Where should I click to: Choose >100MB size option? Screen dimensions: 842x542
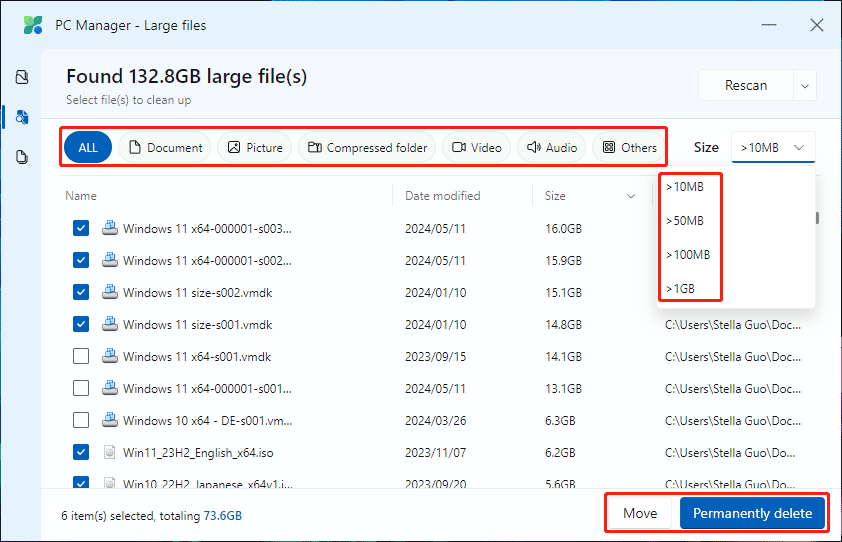pyautogui.click(x=688, y=255)
